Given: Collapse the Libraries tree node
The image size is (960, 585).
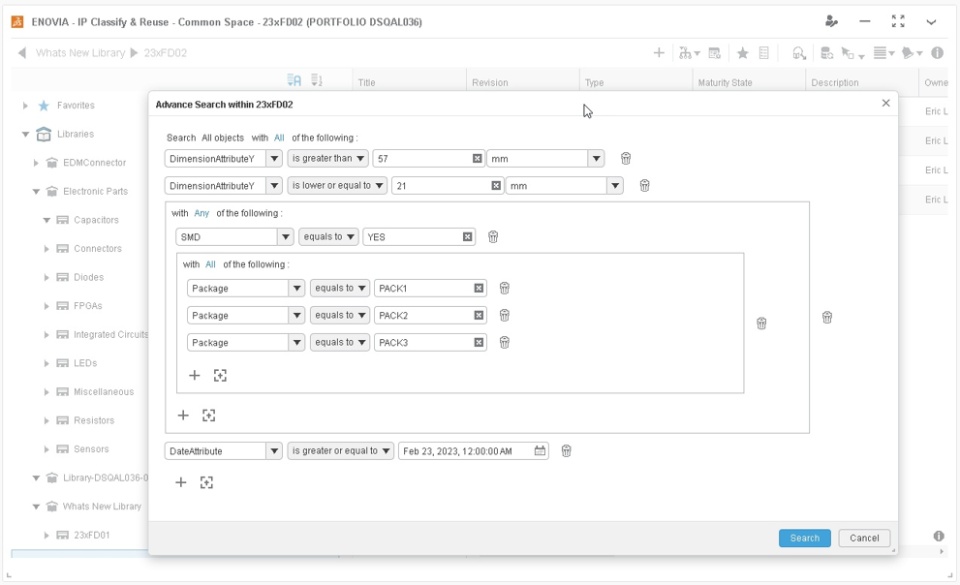Looking at the screenshot, I should pyautogui.click(x=25, y=134).
